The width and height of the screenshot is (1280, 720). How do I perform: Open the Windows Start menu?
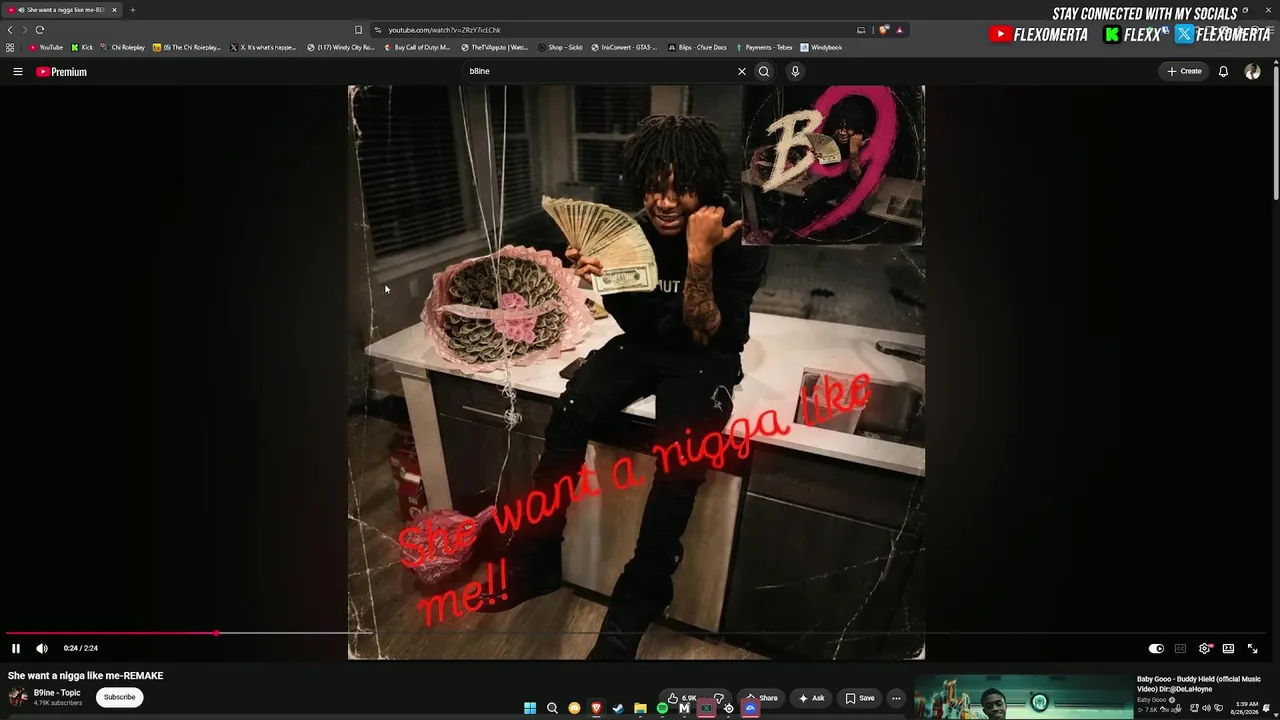click(530, 708)
